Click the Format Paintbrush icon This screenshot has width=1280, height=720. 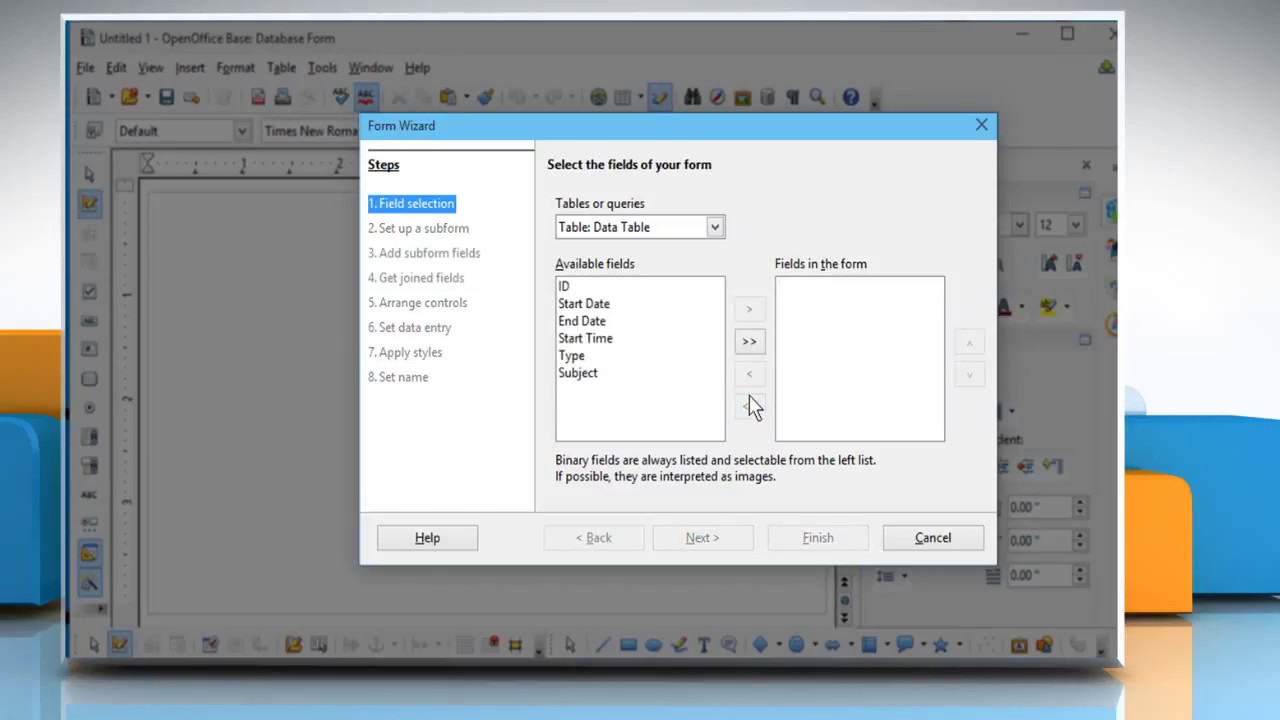click(x=485, y=97)
